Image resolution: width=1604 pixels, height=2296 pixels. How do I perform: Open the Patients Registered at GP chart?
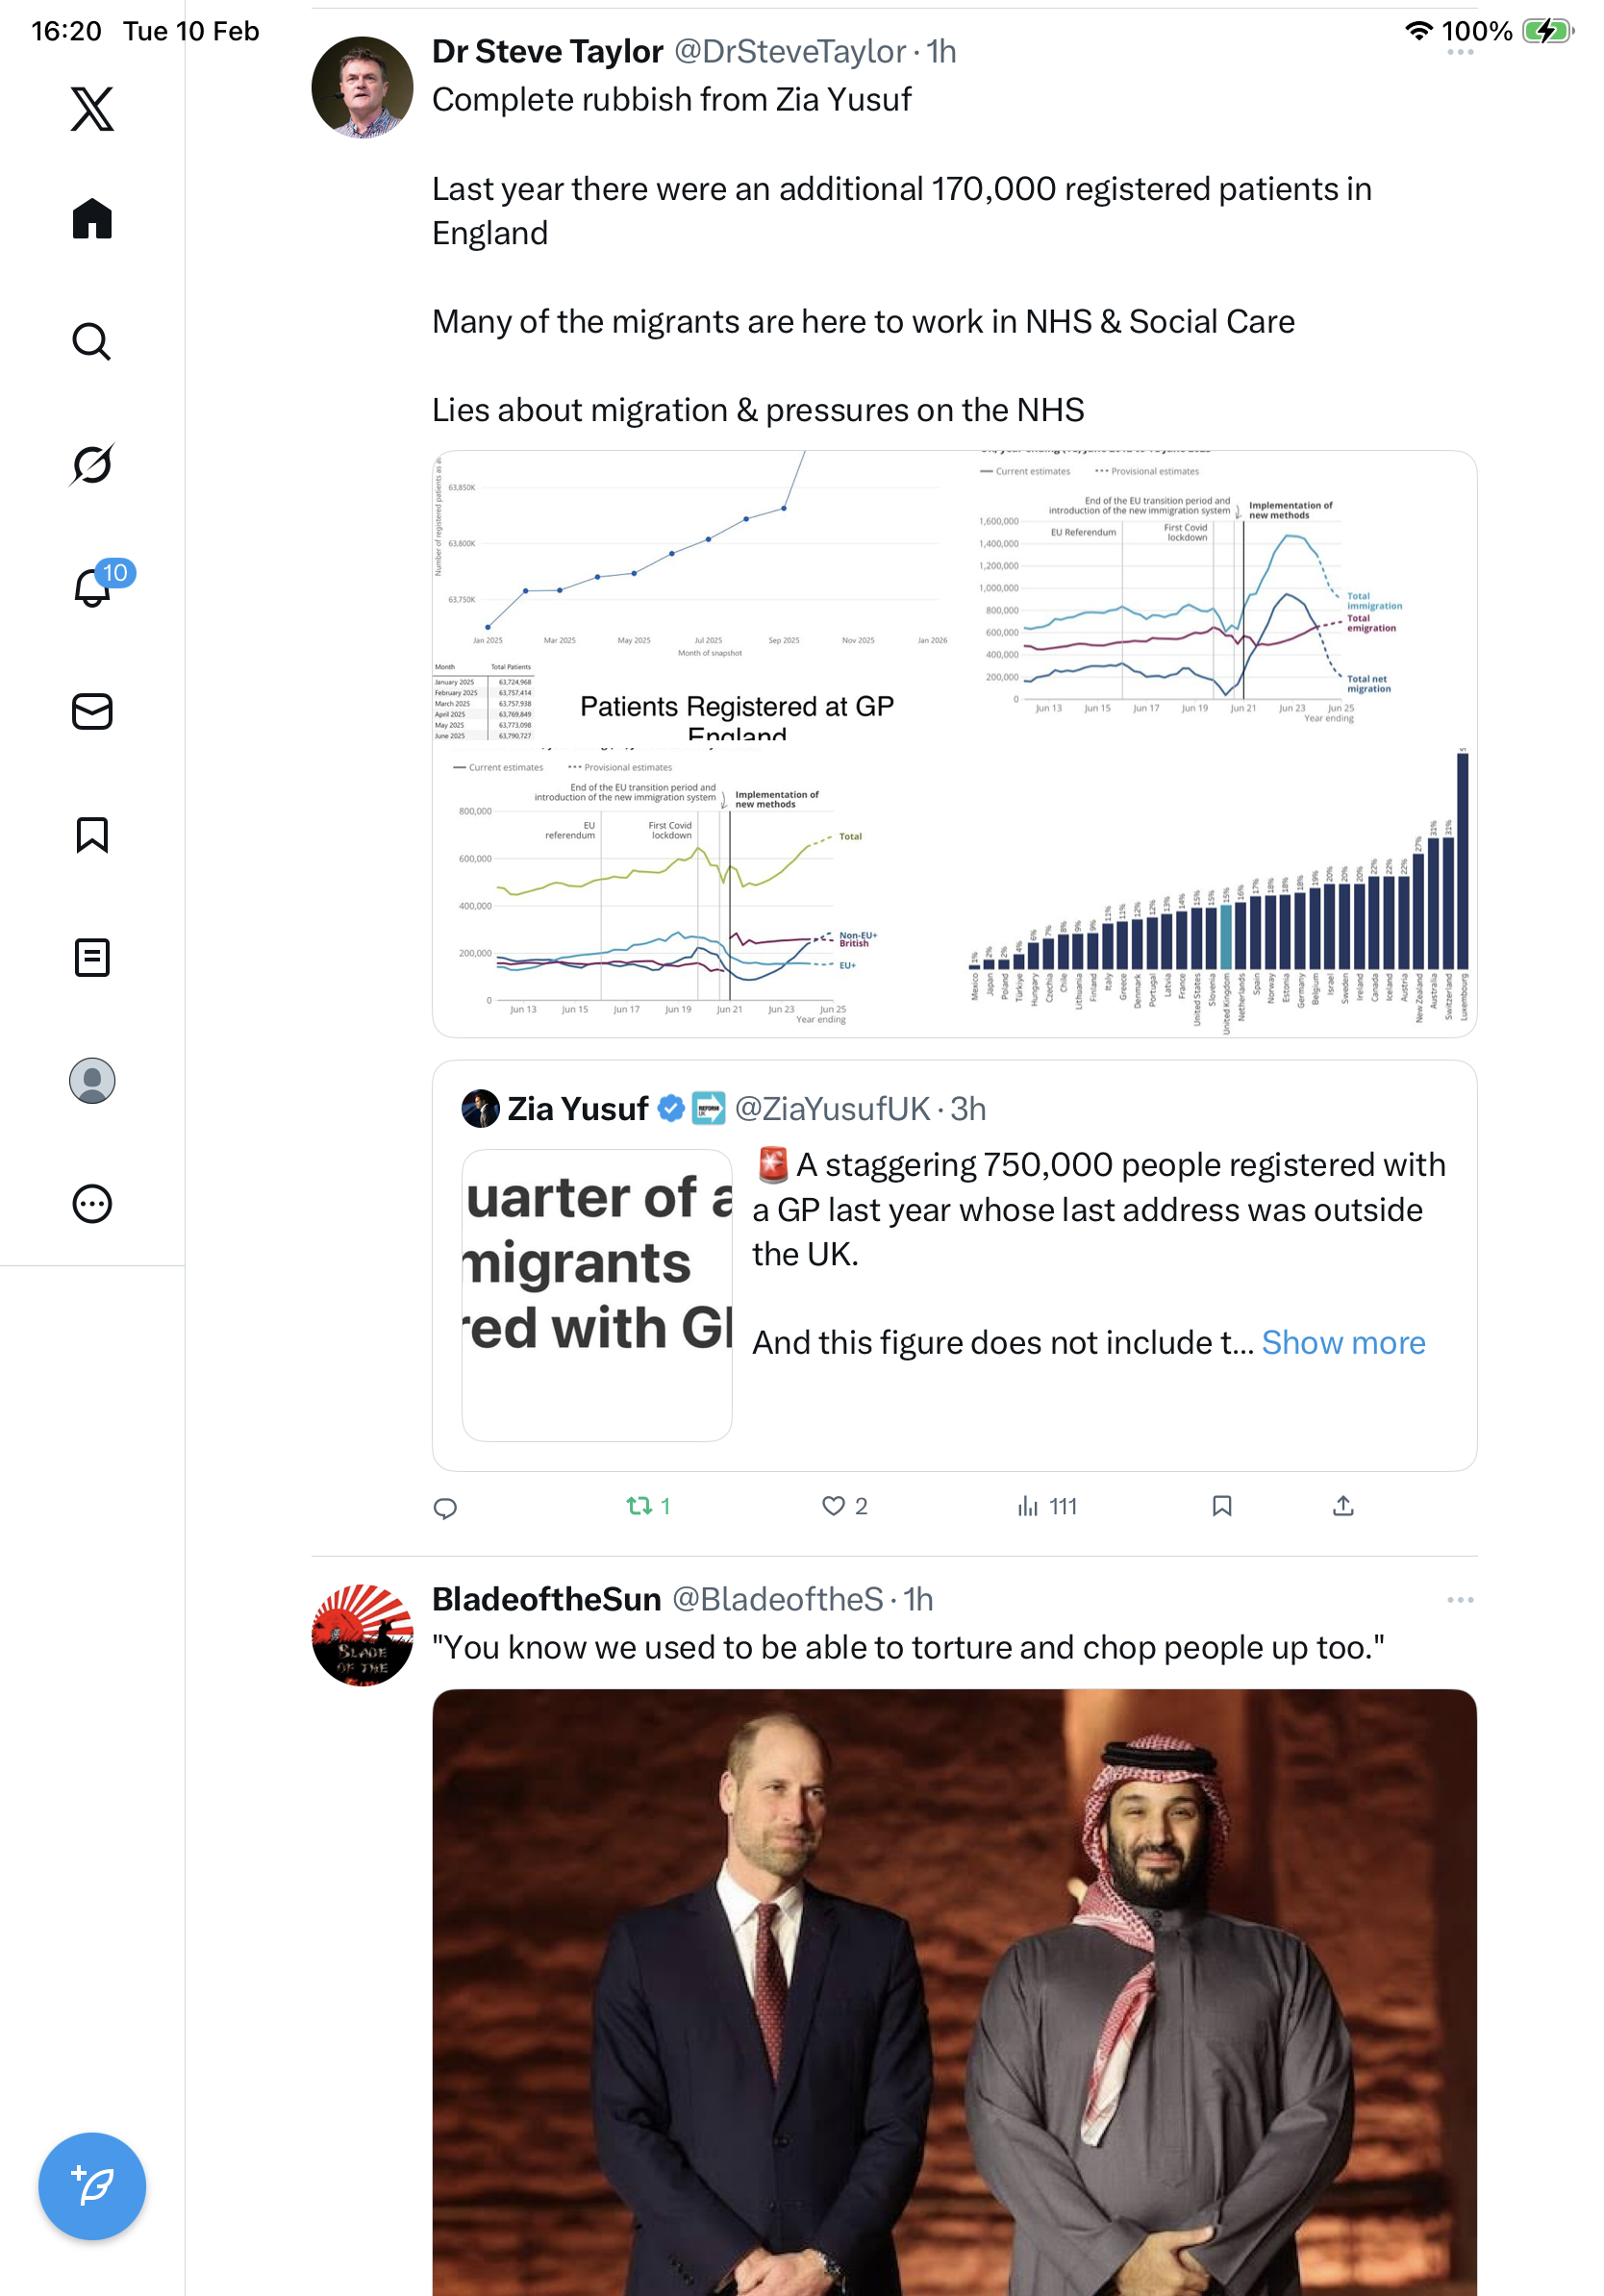click(x=692, y=596)
